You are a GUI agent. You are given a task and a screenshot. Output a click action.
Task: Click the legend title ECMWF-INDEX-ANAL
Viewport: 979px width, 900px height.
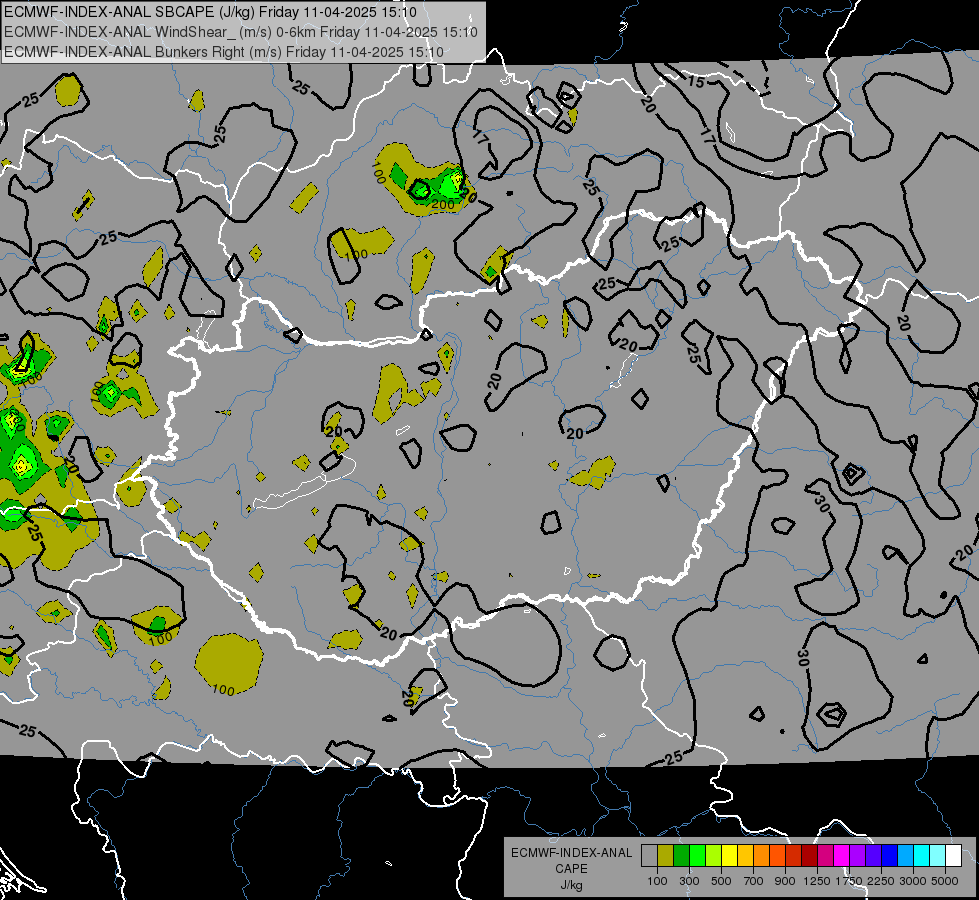[572, 853]
